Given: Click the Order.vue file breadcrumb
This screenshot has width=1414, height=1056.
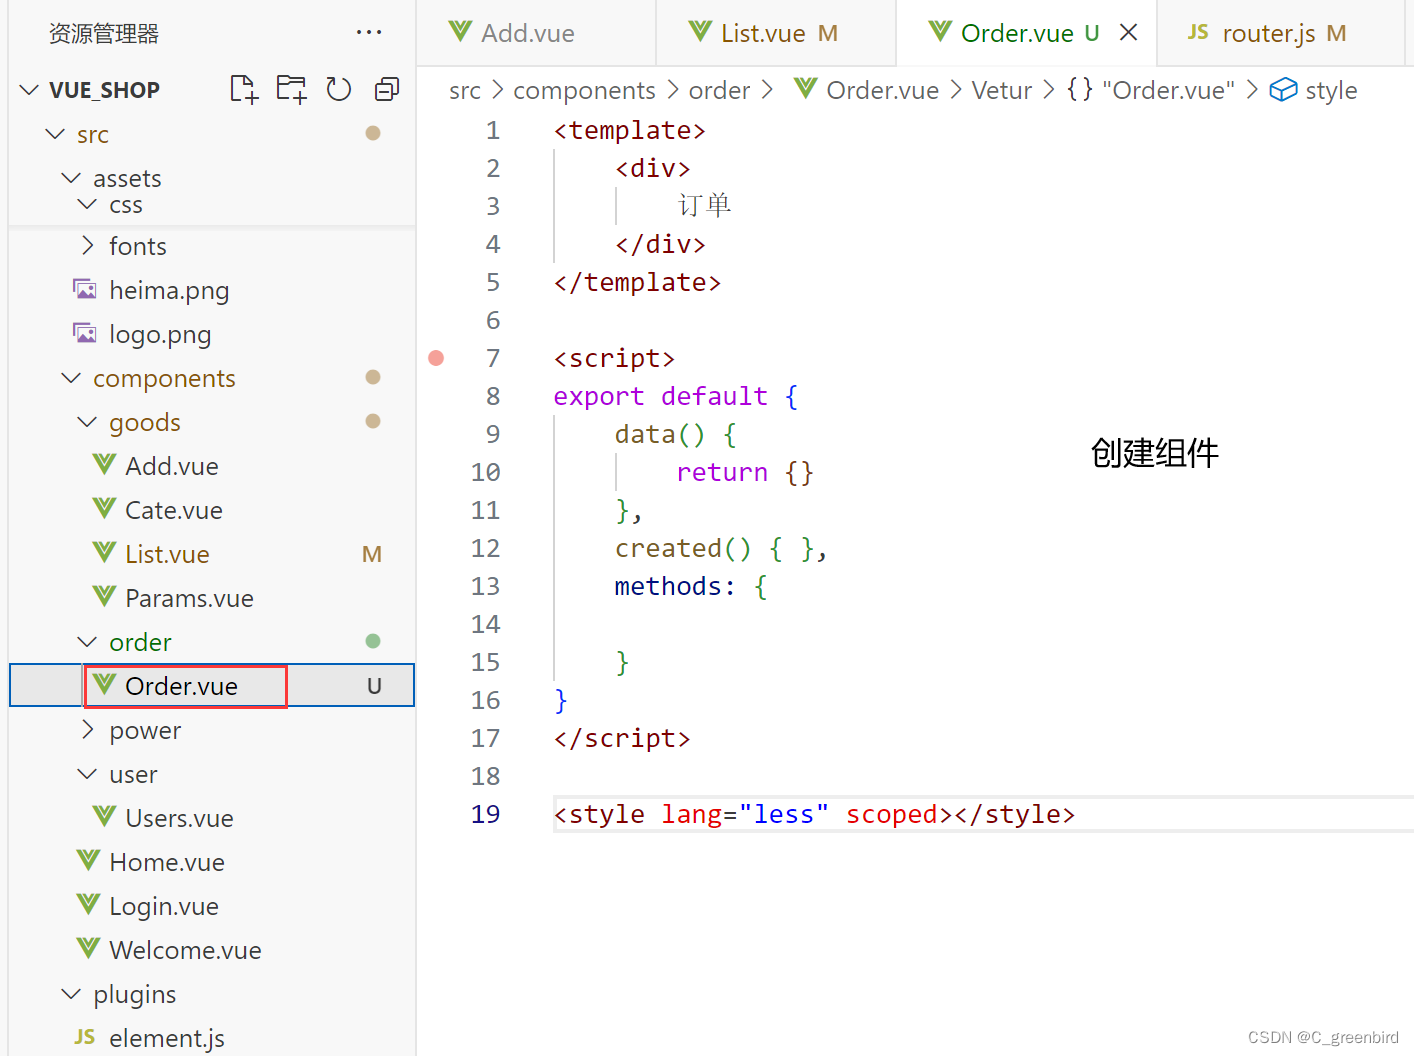Looking at the screenshot, I should tap(867, 91).
